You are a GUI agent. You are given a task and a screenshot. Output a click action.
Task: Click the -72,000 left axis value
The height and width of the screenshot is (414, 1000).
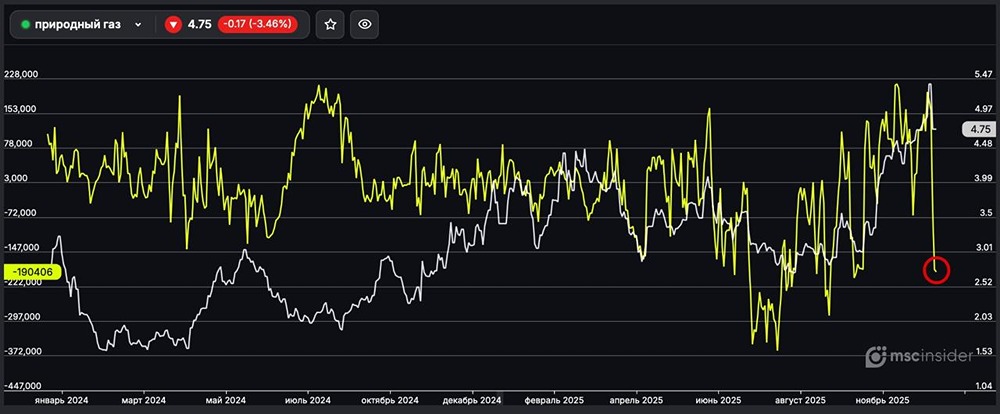[x=21, y=213]
